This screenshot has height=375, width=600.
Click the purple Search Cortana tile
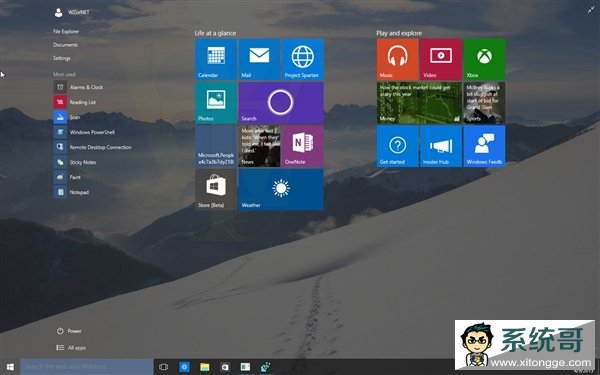click(x=281, y=103)
